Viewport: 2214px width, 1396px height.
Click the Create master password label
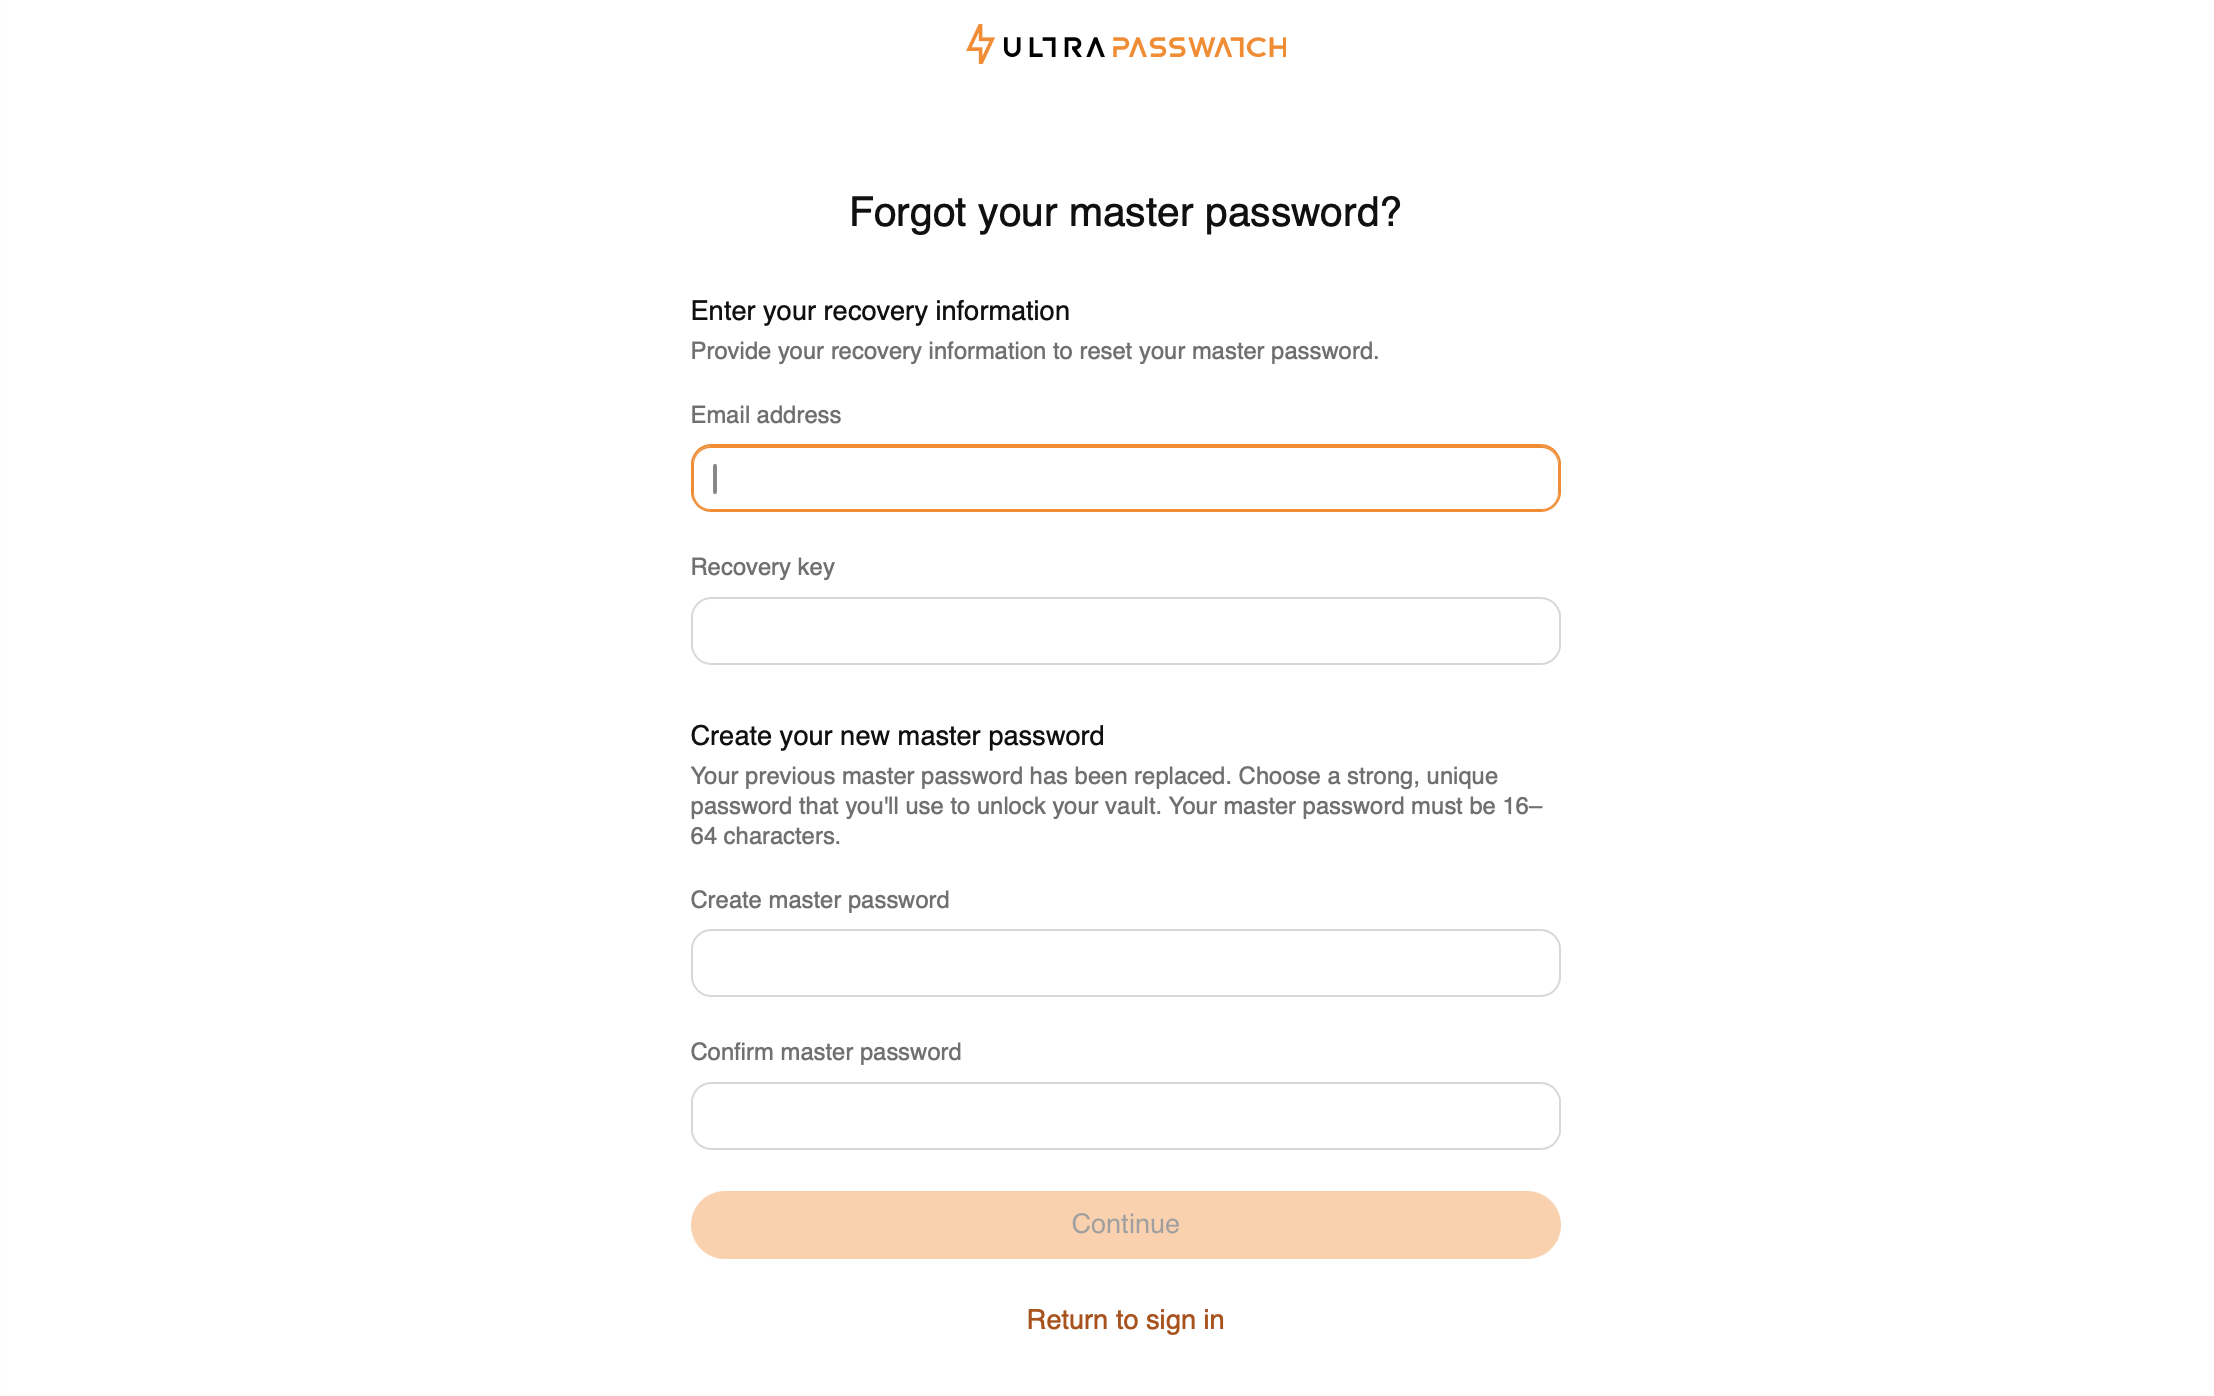pos(820,900)
